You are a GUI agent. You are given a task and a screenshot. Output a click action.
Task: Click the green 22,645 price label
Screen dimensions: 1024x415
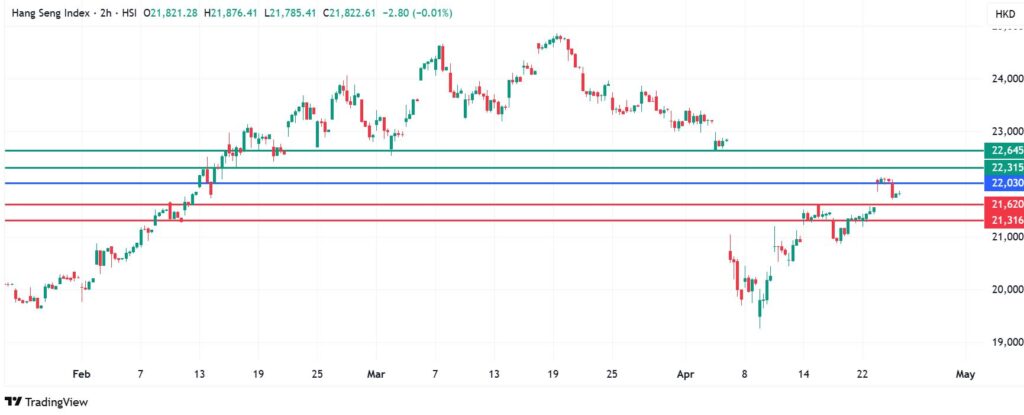click(1004, 150)
